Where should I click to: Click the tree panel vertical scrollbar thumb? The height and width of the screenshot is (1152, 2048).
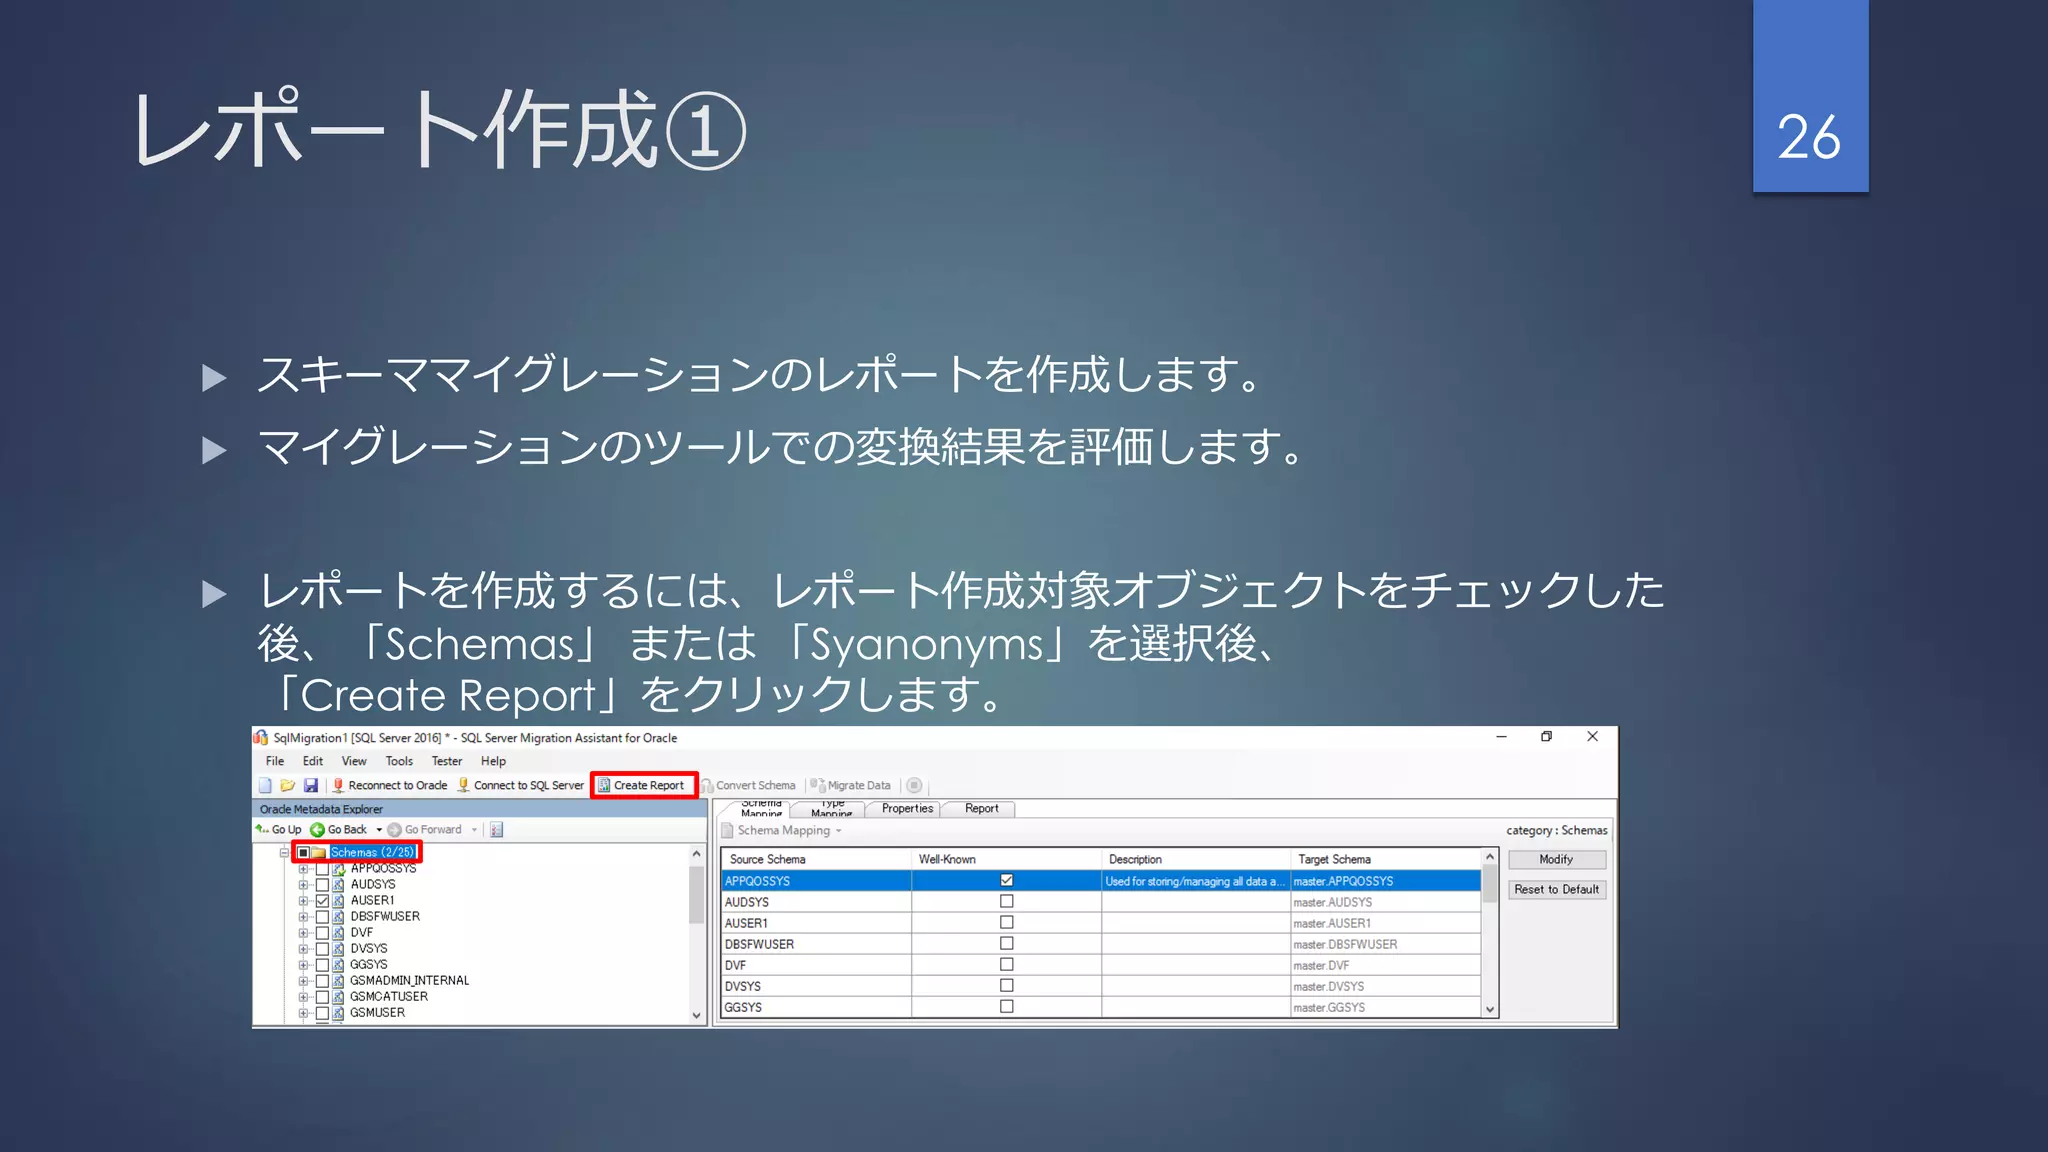696,894
